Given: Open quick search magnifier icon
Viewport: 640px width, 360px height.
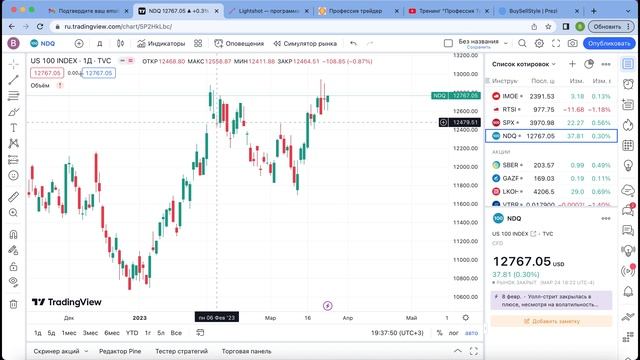Looking at the screenshot, I should tap(522, 43).
